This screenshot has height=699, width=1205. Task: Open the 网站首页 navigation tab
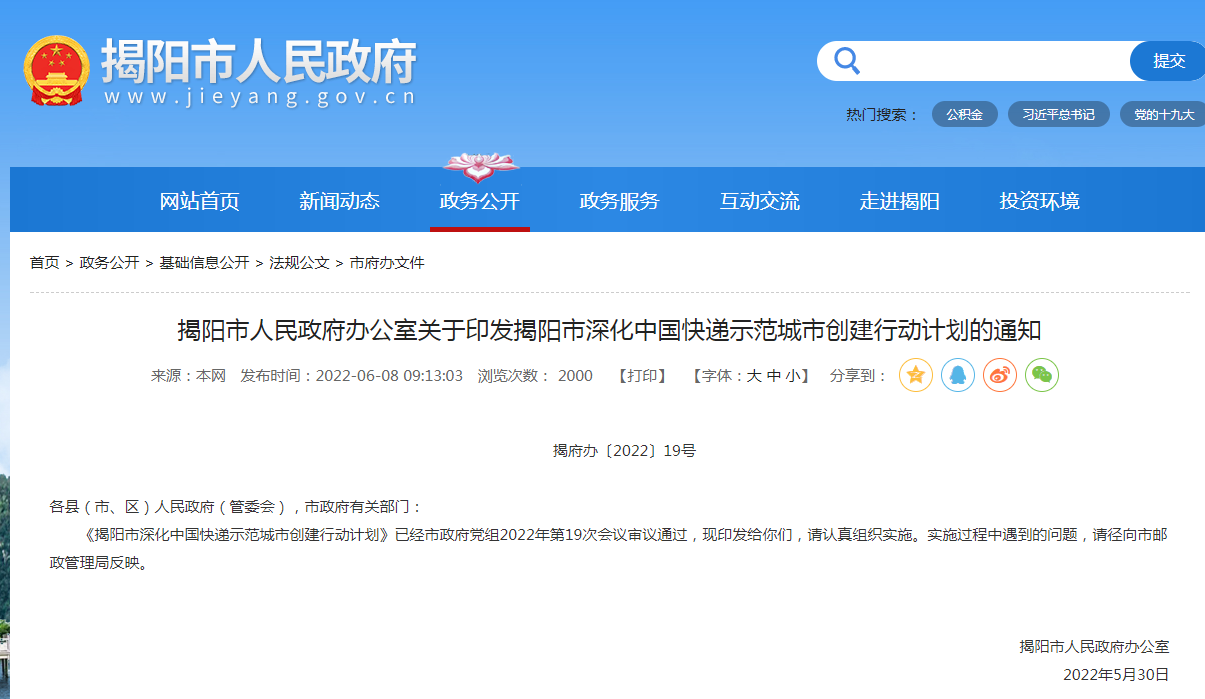point(200,201)
